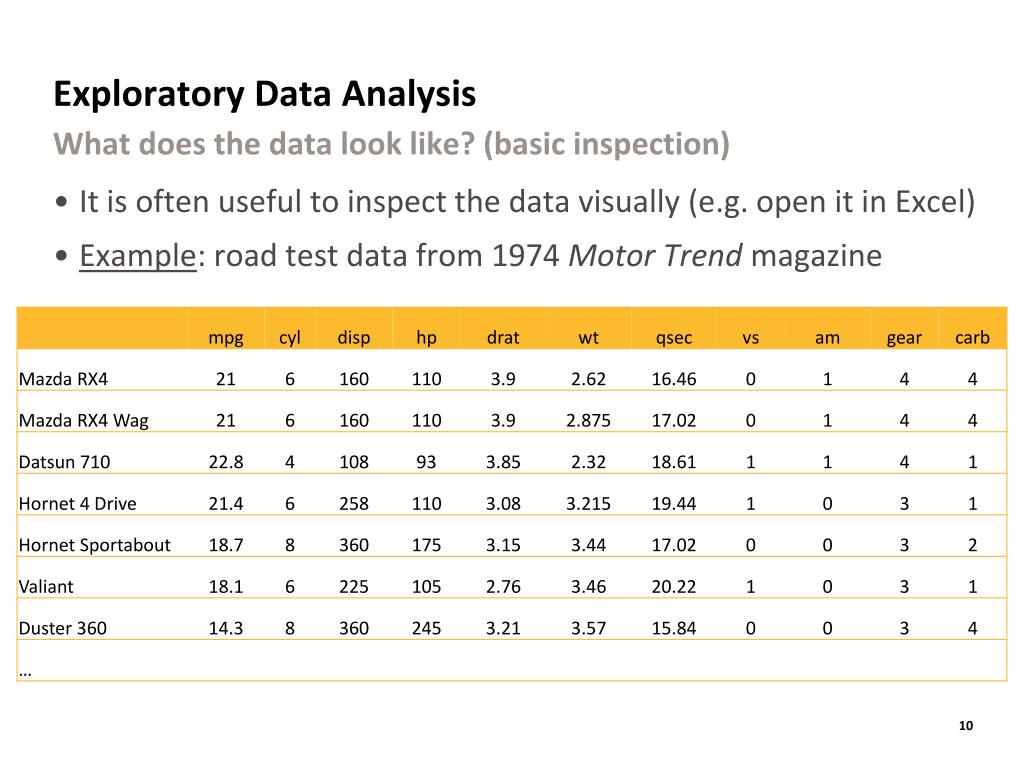Click the mpg column header
The height and width of the screenshot is (768, 1024).
point(226,338)
